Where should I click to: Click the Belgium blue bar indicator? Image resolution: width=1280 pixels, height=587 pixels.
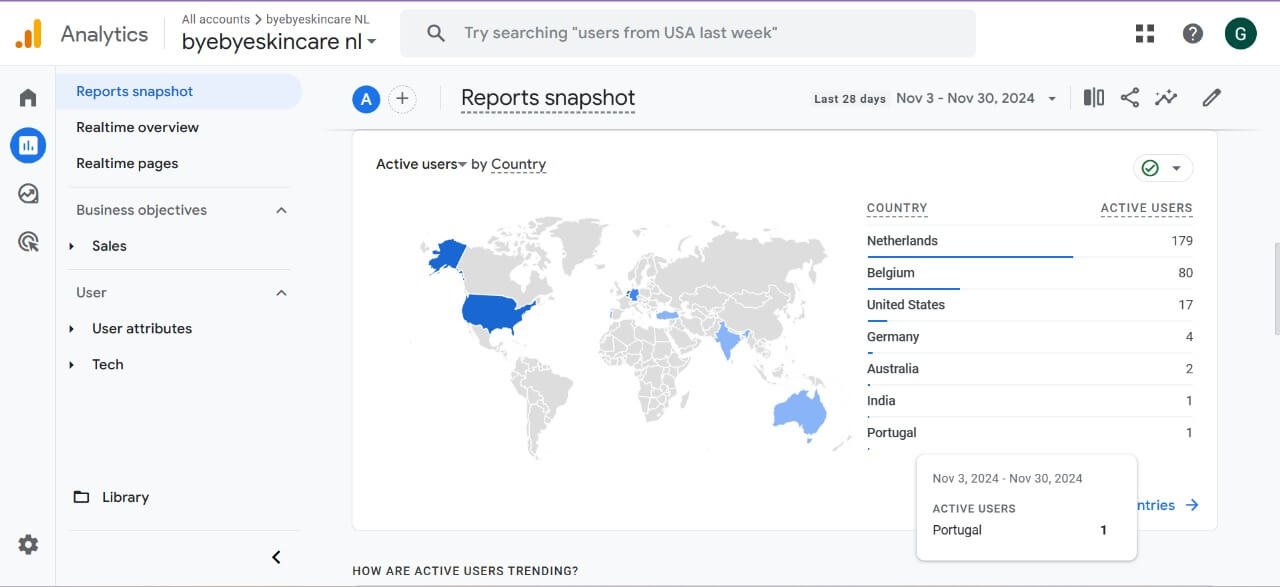(x=913, y=289)
